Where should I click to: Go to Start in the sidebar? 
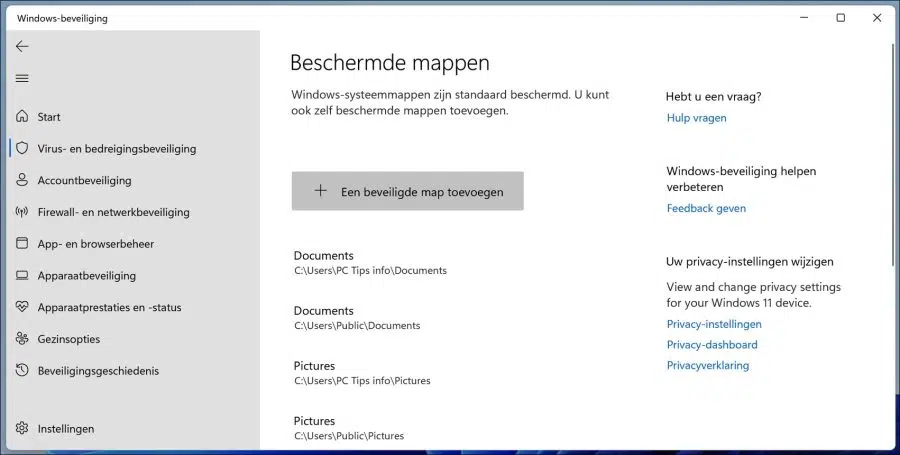(x=49, y=117)
